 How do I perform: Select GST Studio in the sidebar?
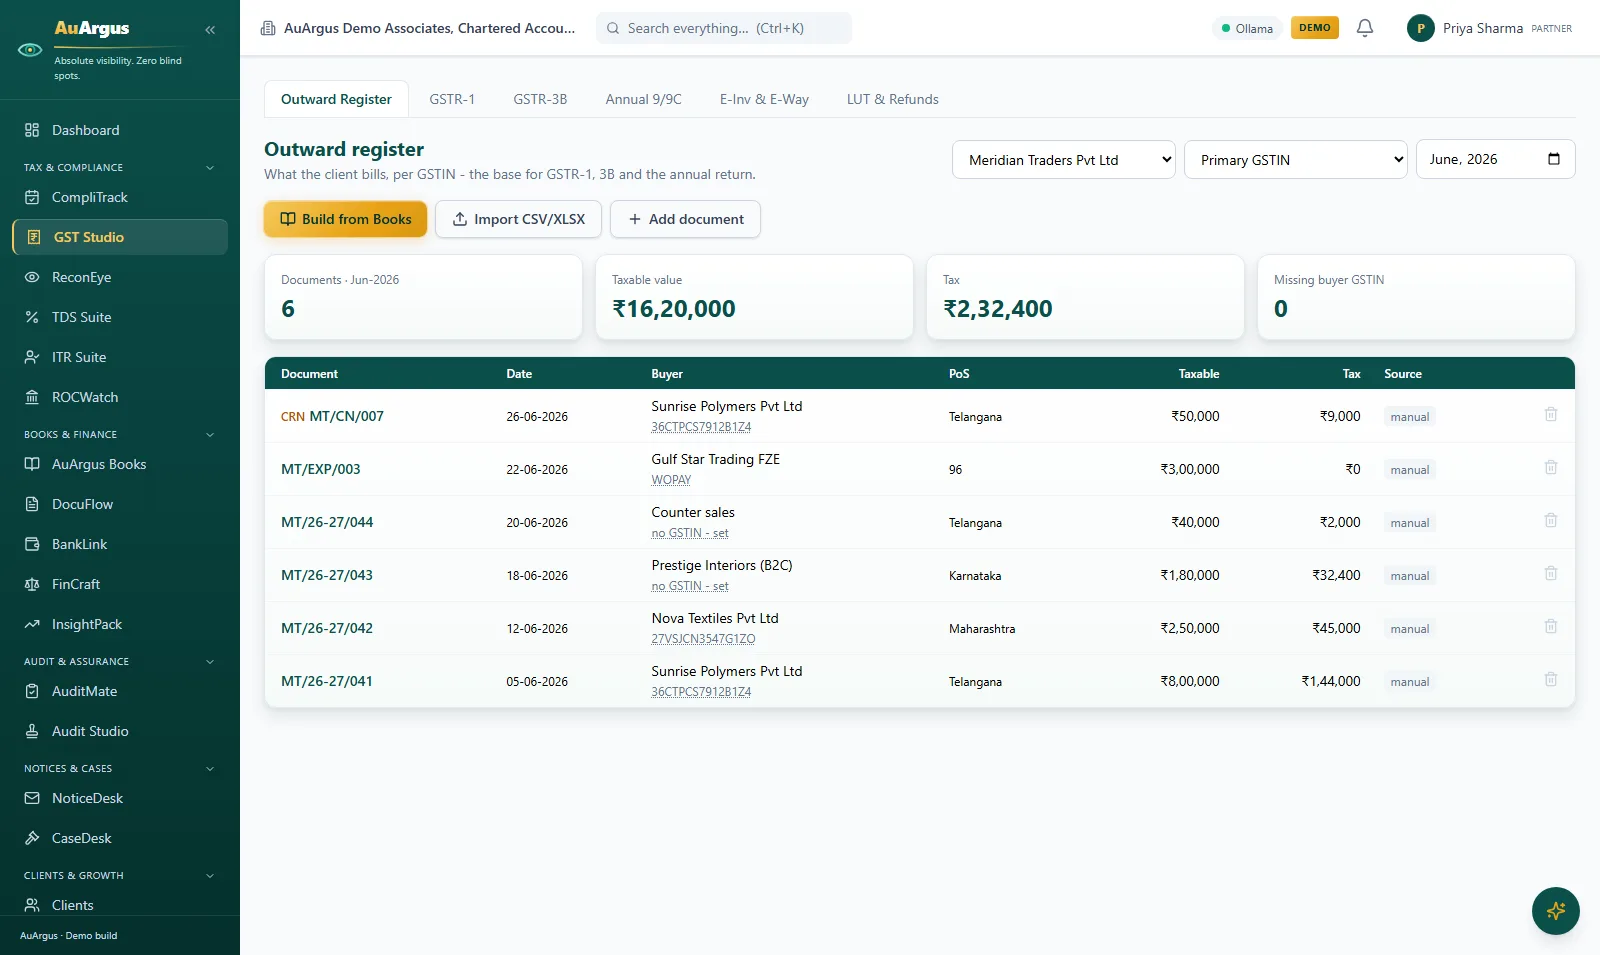[120, 237]
